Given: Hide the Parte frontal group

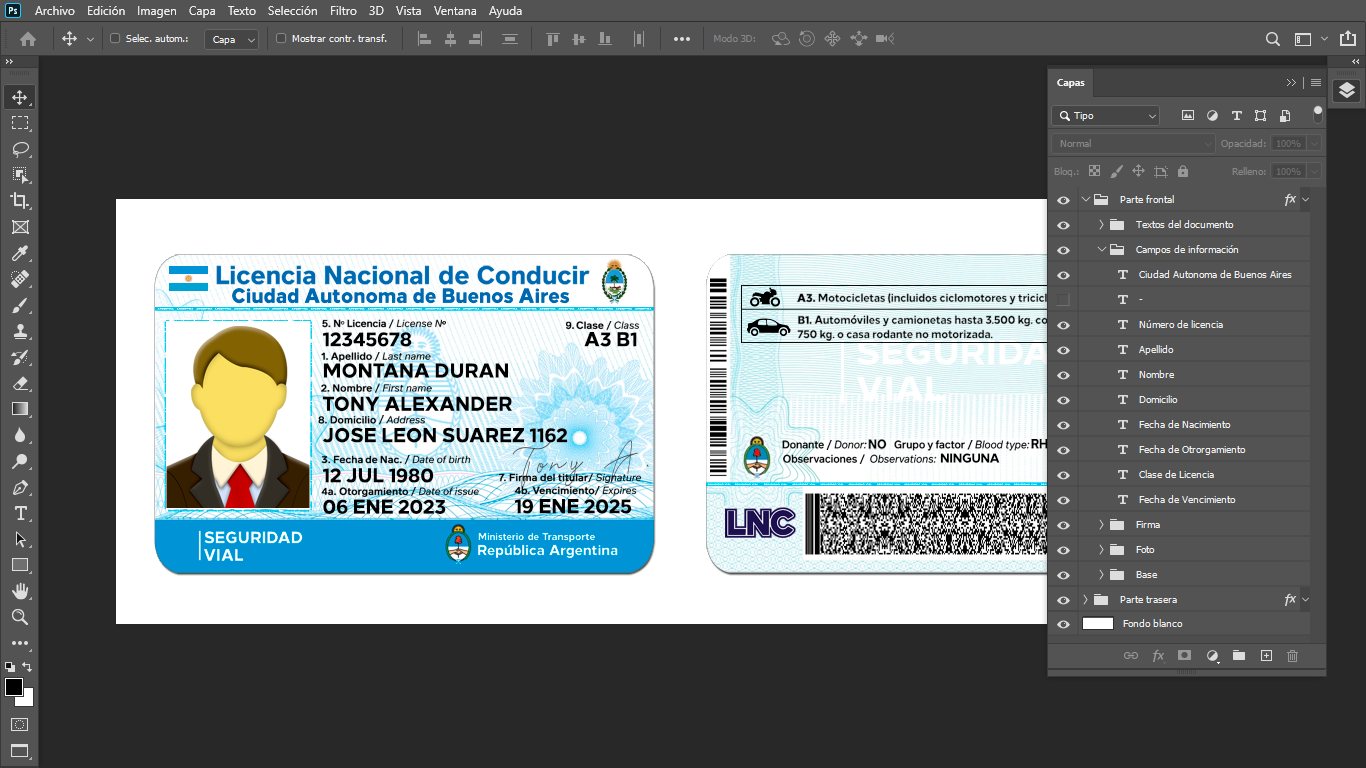Looking at the screenshot, I should coord(1063,200).
